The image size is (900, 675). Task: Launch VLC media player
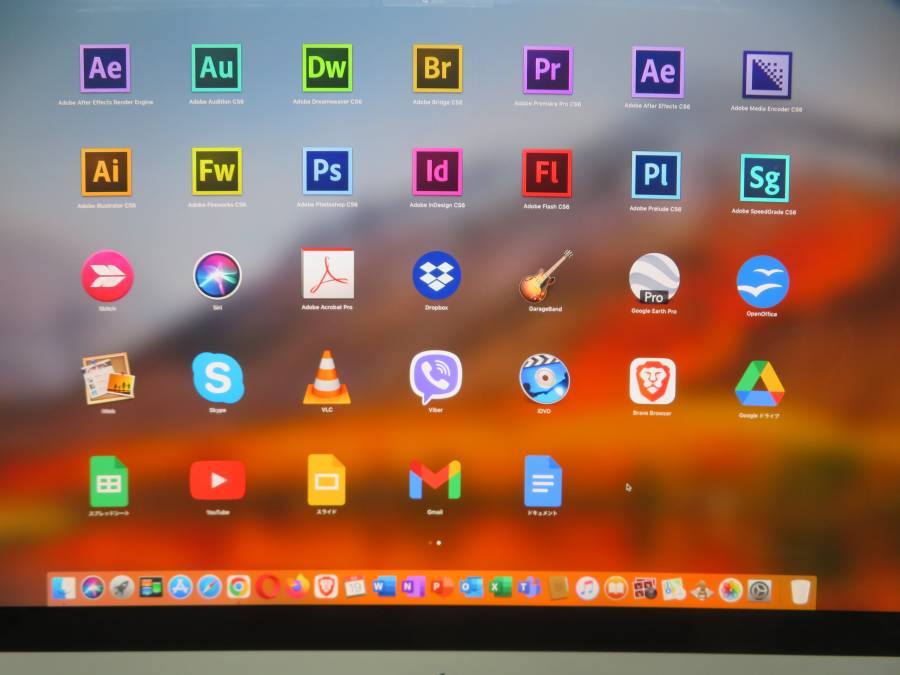(327, 377)
